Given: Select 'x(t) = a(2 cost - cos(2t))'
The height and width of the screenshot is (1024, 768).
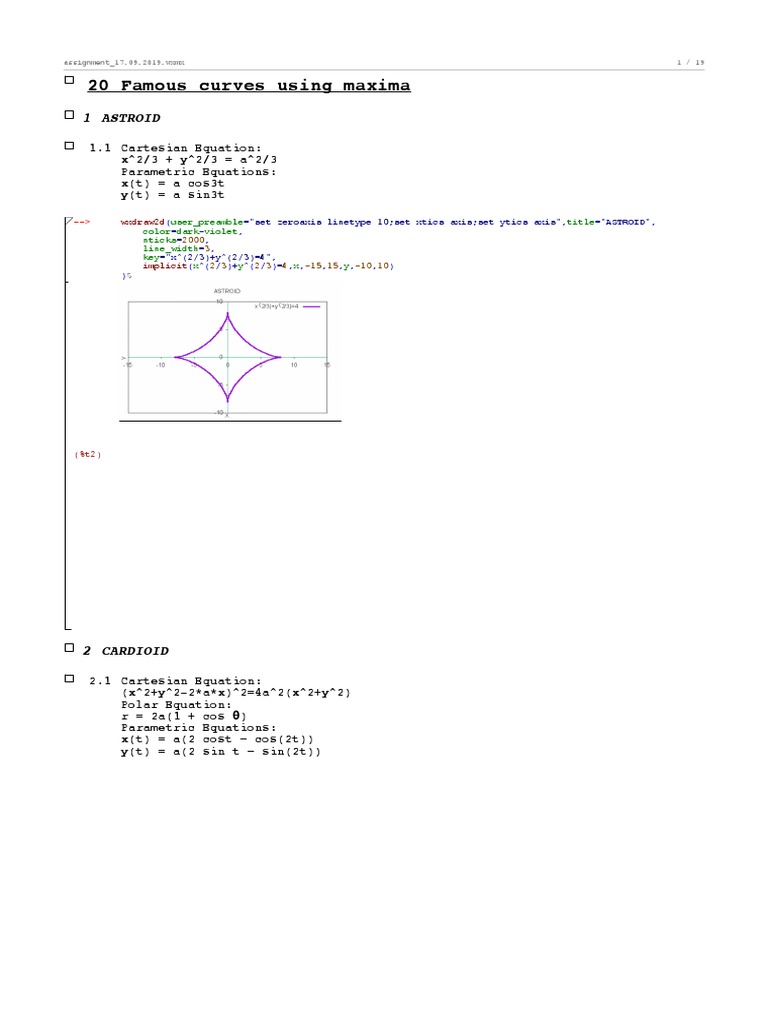Looking at the screenshot, I should (217, 739).
